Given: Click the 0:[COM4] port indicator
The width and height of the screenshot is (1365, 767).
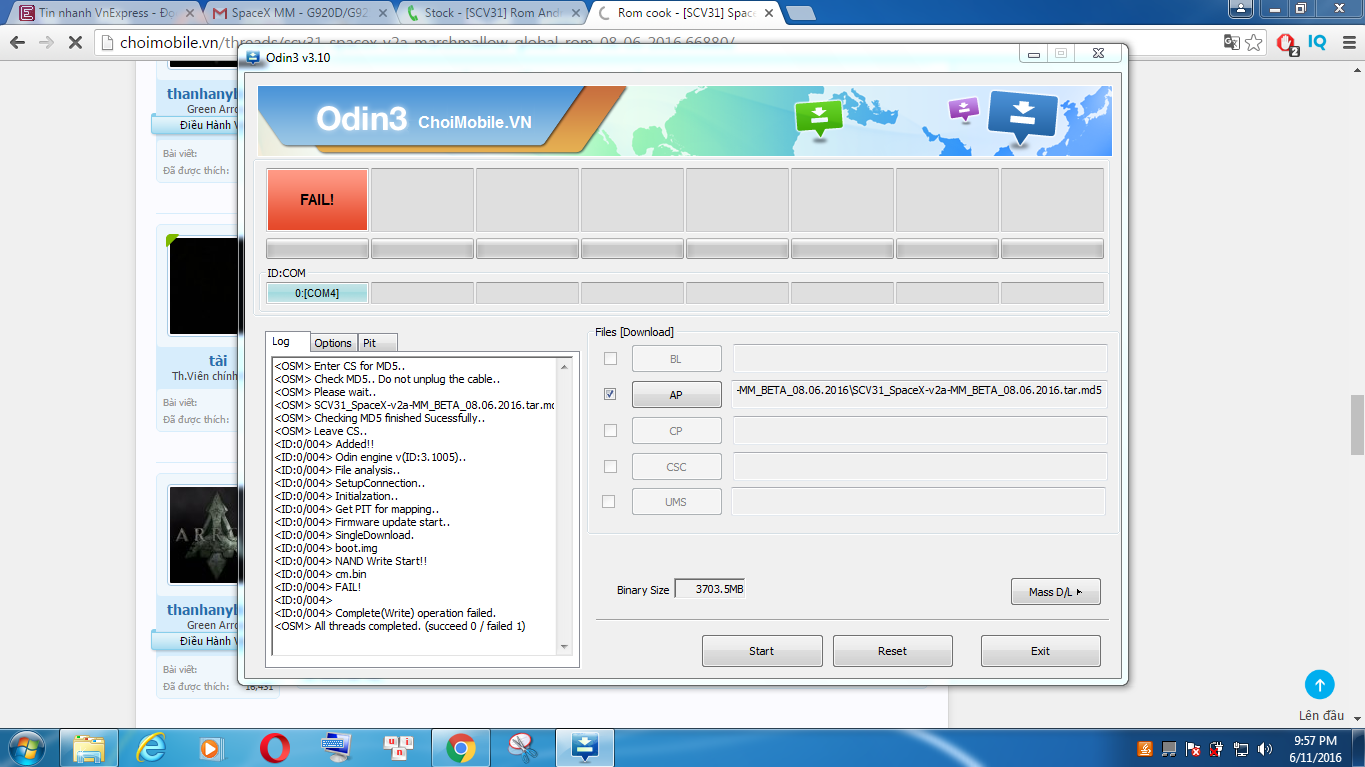Looking at the screenshot, I should (x=317, y=293).
